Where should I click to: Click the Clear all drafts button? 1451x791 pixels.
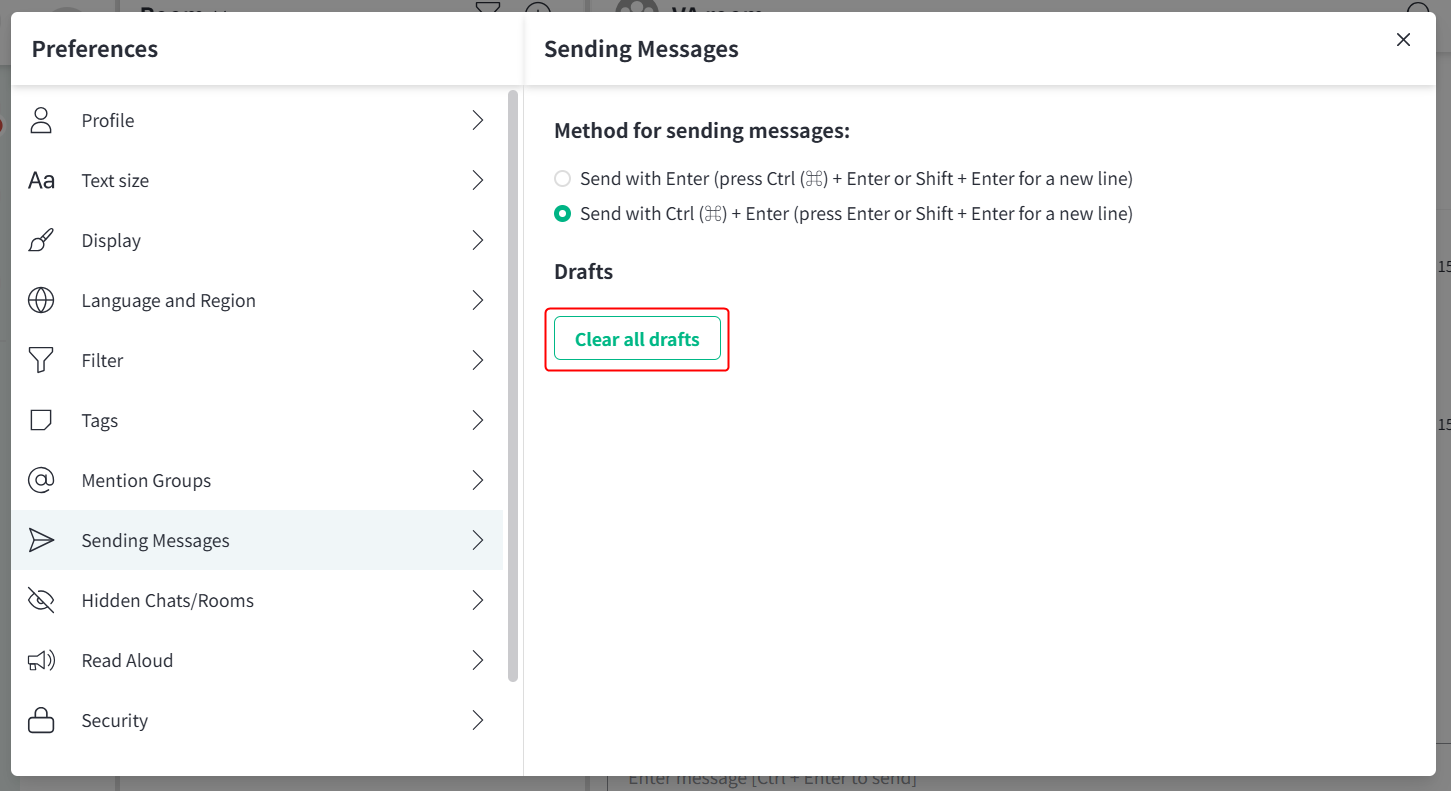(637, 339)
